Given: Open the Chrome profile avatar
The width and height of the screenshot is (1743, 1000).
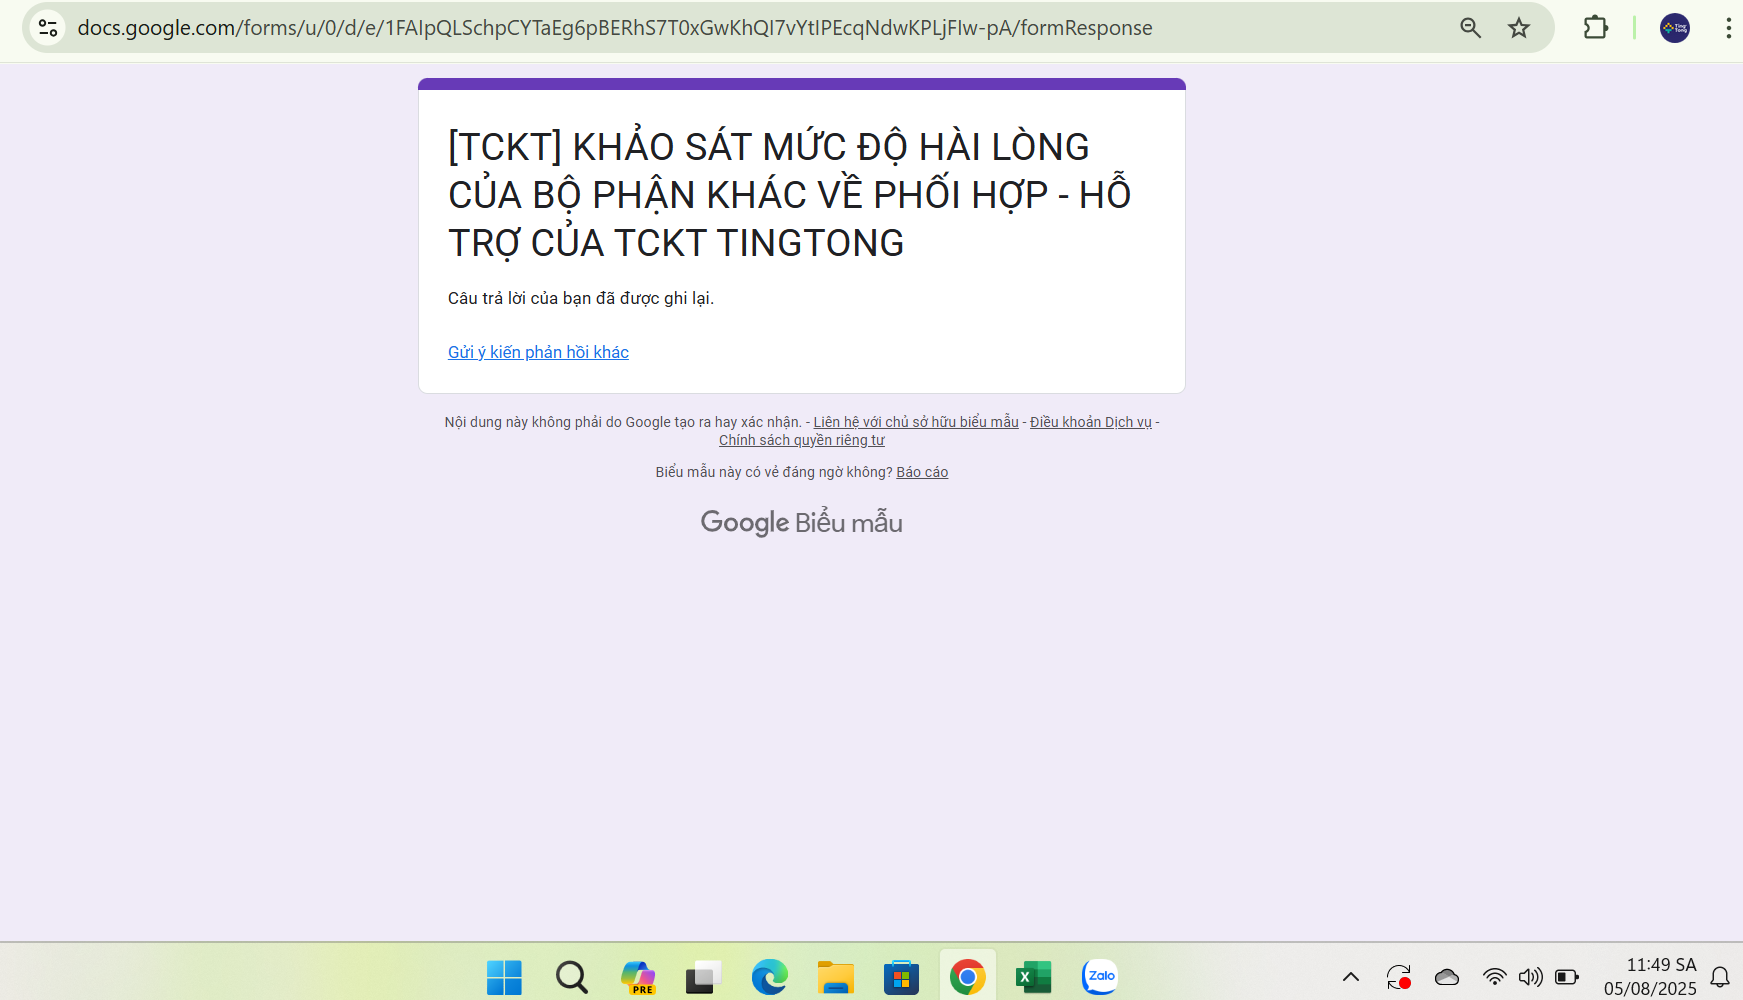Looking at the screenshot, I should pos(1675,28).
